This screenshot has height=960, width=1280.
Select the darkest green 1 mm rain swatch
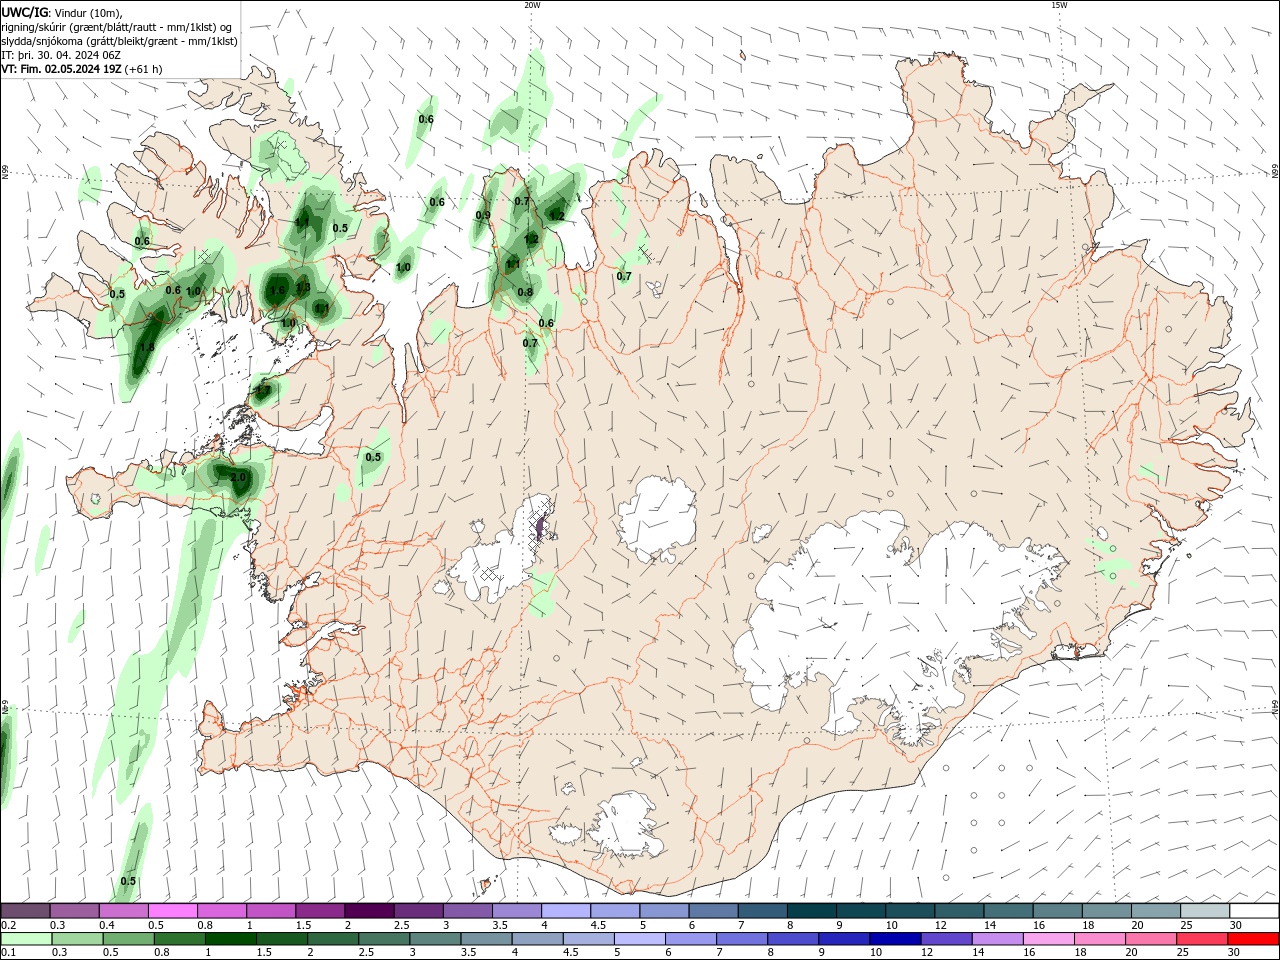click(x=231, y=938)
